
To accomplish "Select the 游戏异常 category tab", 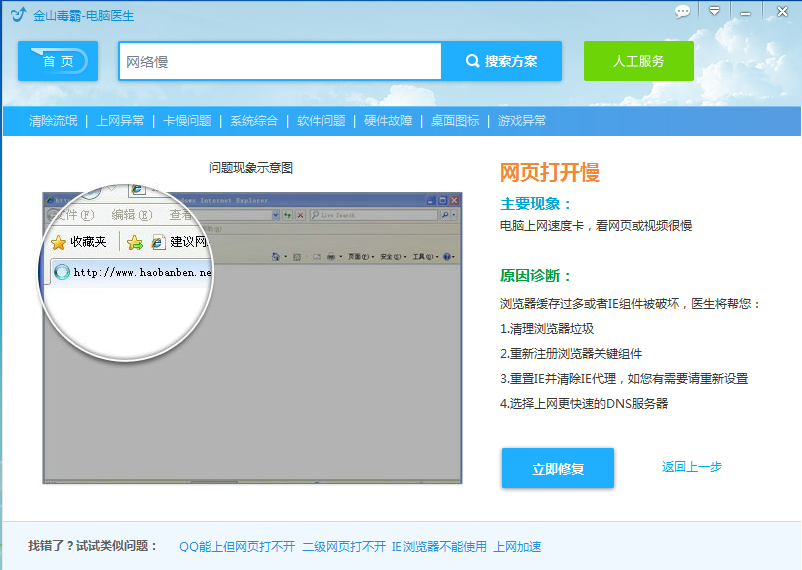I will [522, 121].
